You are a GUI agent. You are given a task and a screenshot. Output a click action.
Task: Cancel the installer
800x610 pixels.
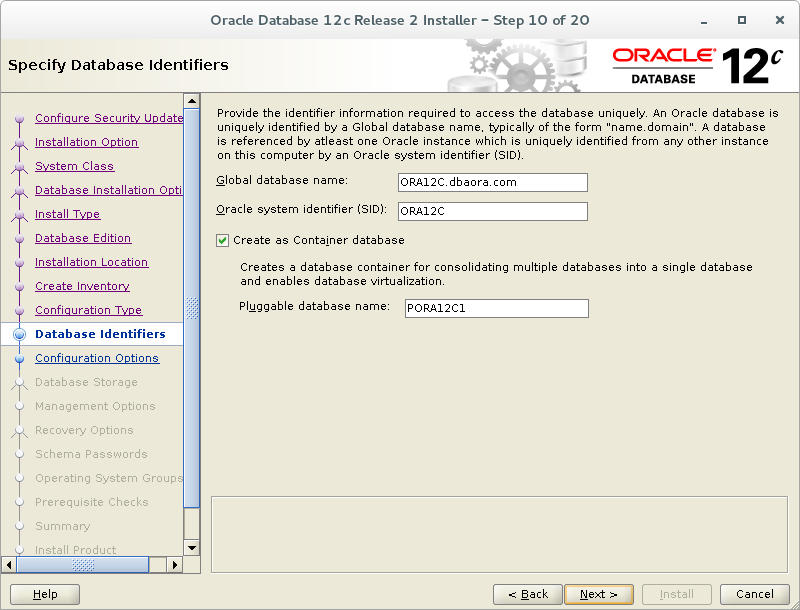(x=755, y=594)
